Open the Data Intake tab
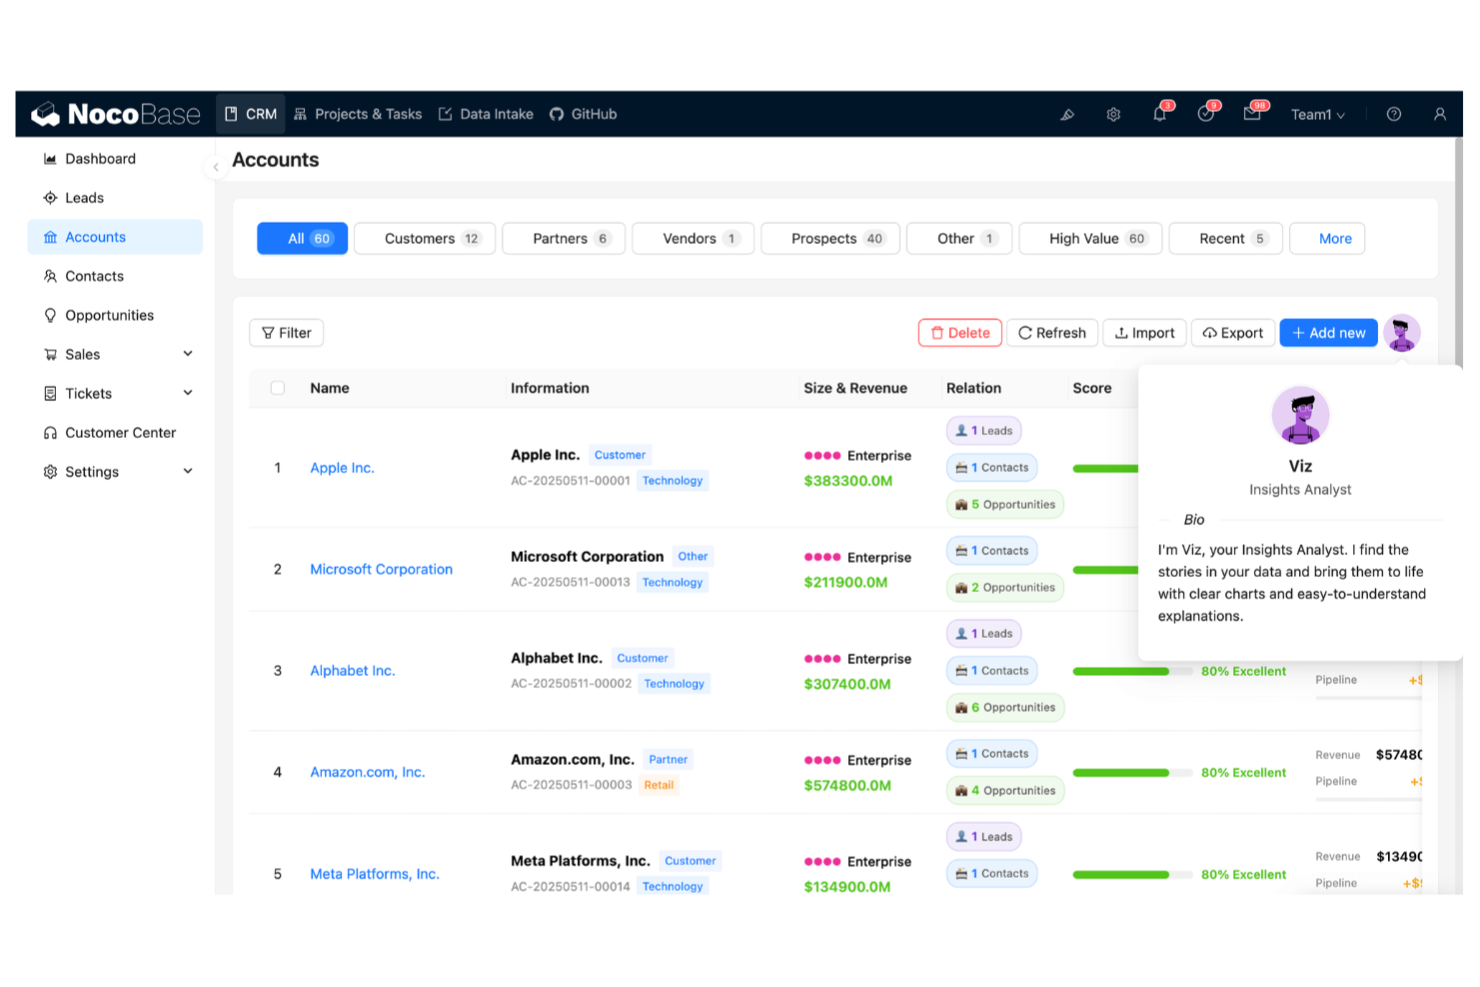 point(486,114)
